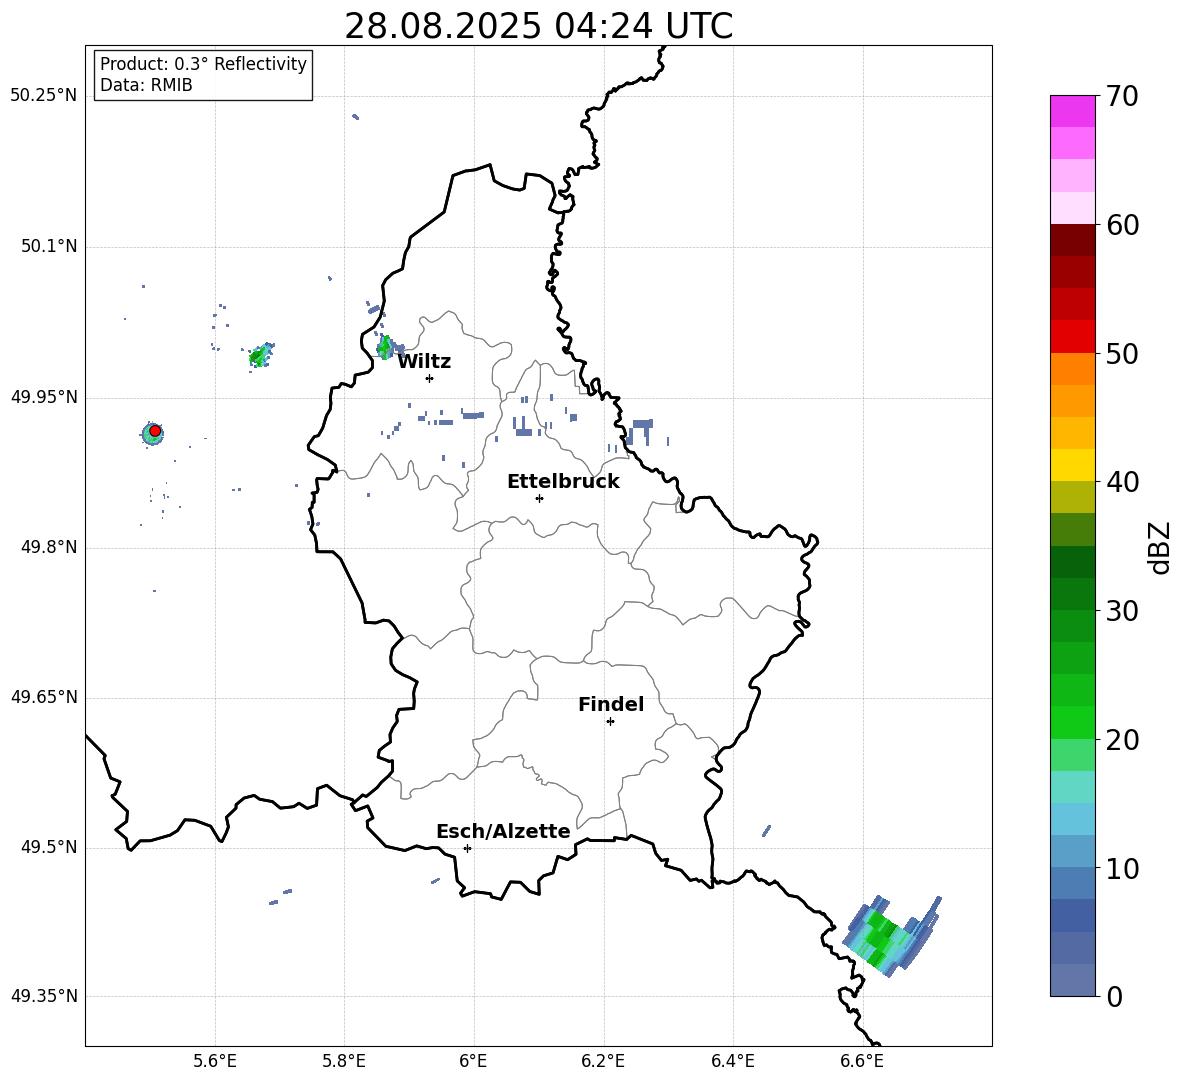The height and width of the screenshot is (1081, 1184).
Task: Pick the orange swatch just below 50
Action: pos(1072,369)
